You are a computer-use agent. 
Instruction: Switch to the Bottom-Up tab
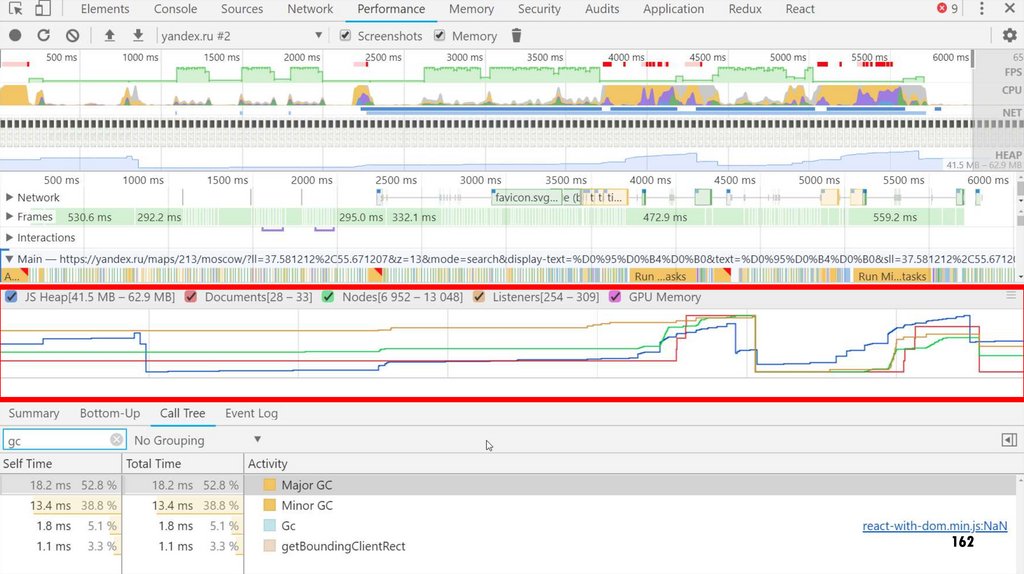coord(110,413)
